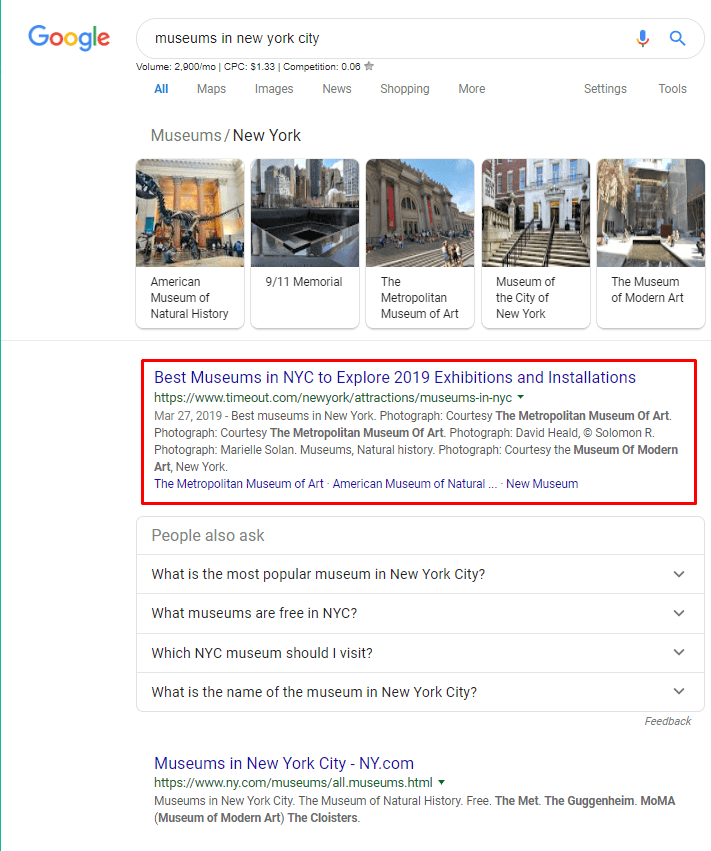Click the People also ask heading
Viewport: 711px width, 851px height.
pyautogui.click(x=208, y=536)
